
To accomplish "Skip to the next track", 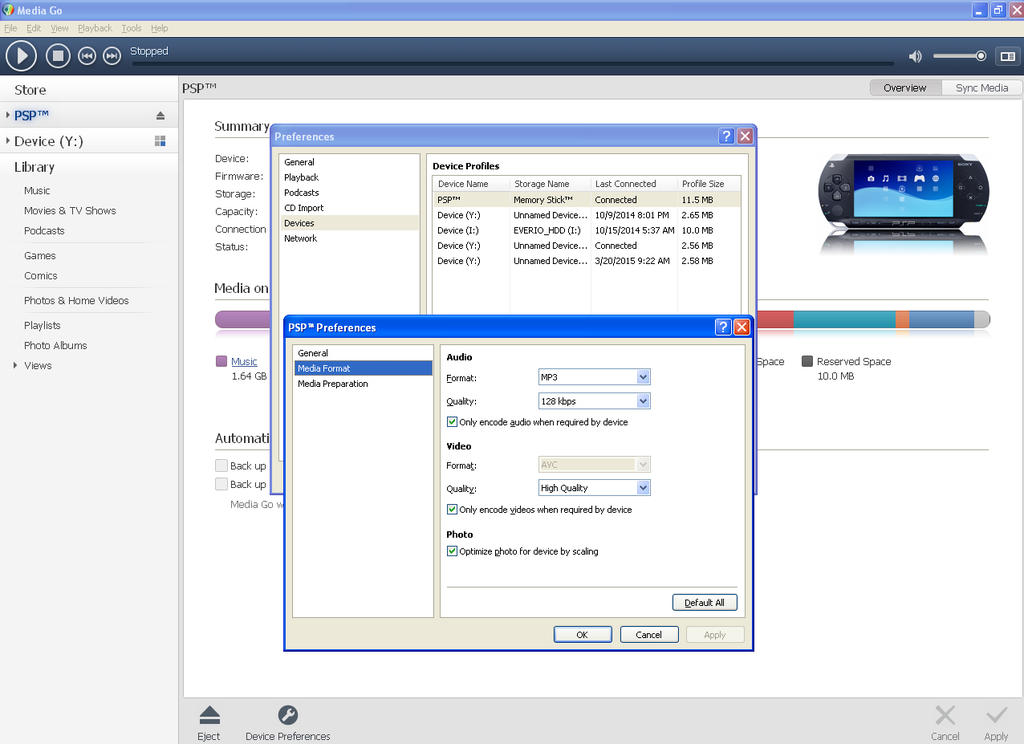I will tap(112, 56).
